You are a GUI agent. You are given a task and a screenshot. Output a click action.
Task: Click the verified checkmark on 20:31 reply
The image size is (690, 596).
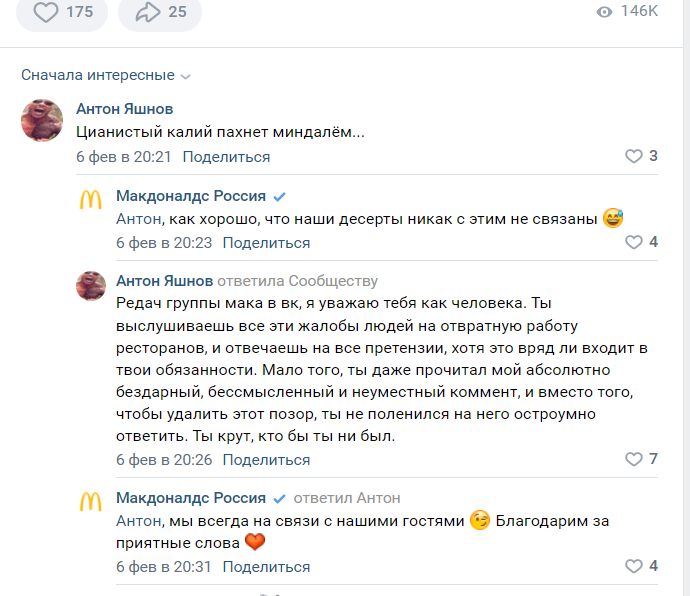click(x=280, y=498)
